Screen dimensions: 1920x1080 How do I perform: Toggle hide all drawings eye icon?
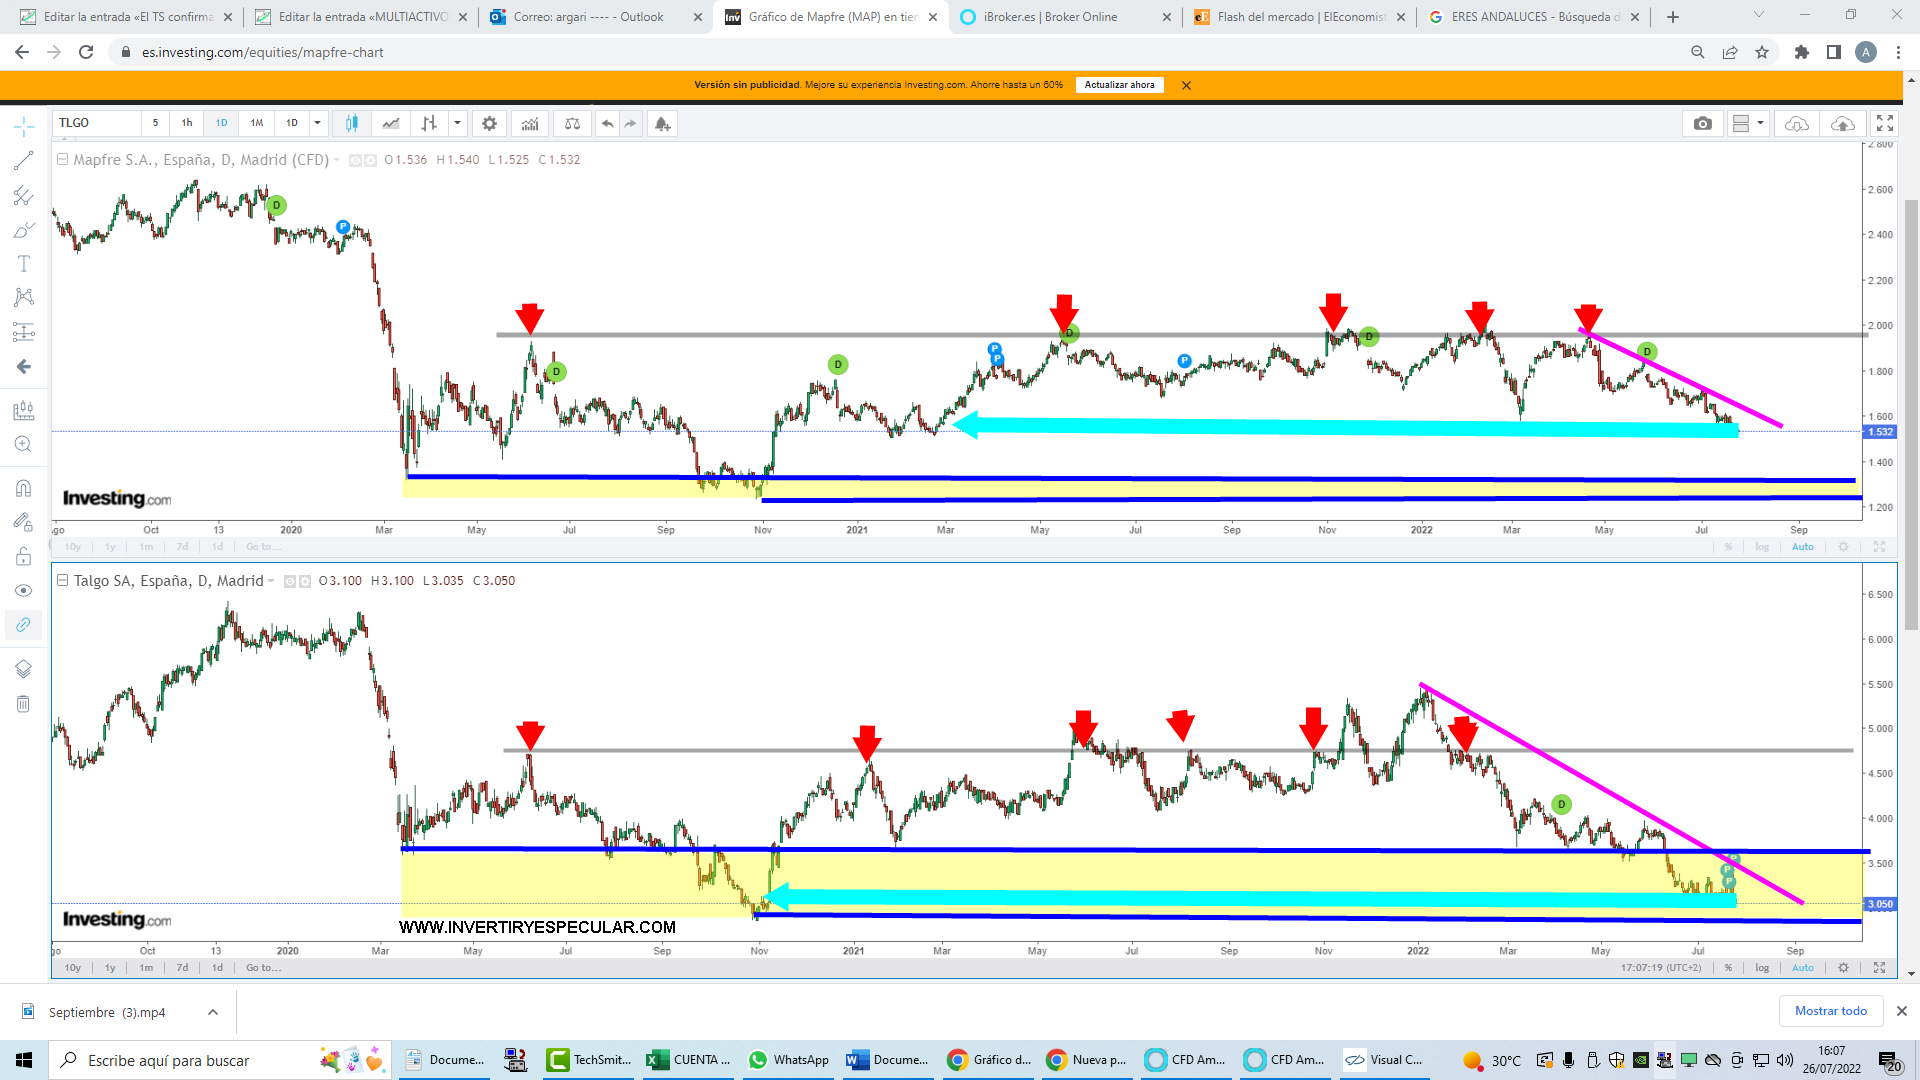[x=24, y=590]
